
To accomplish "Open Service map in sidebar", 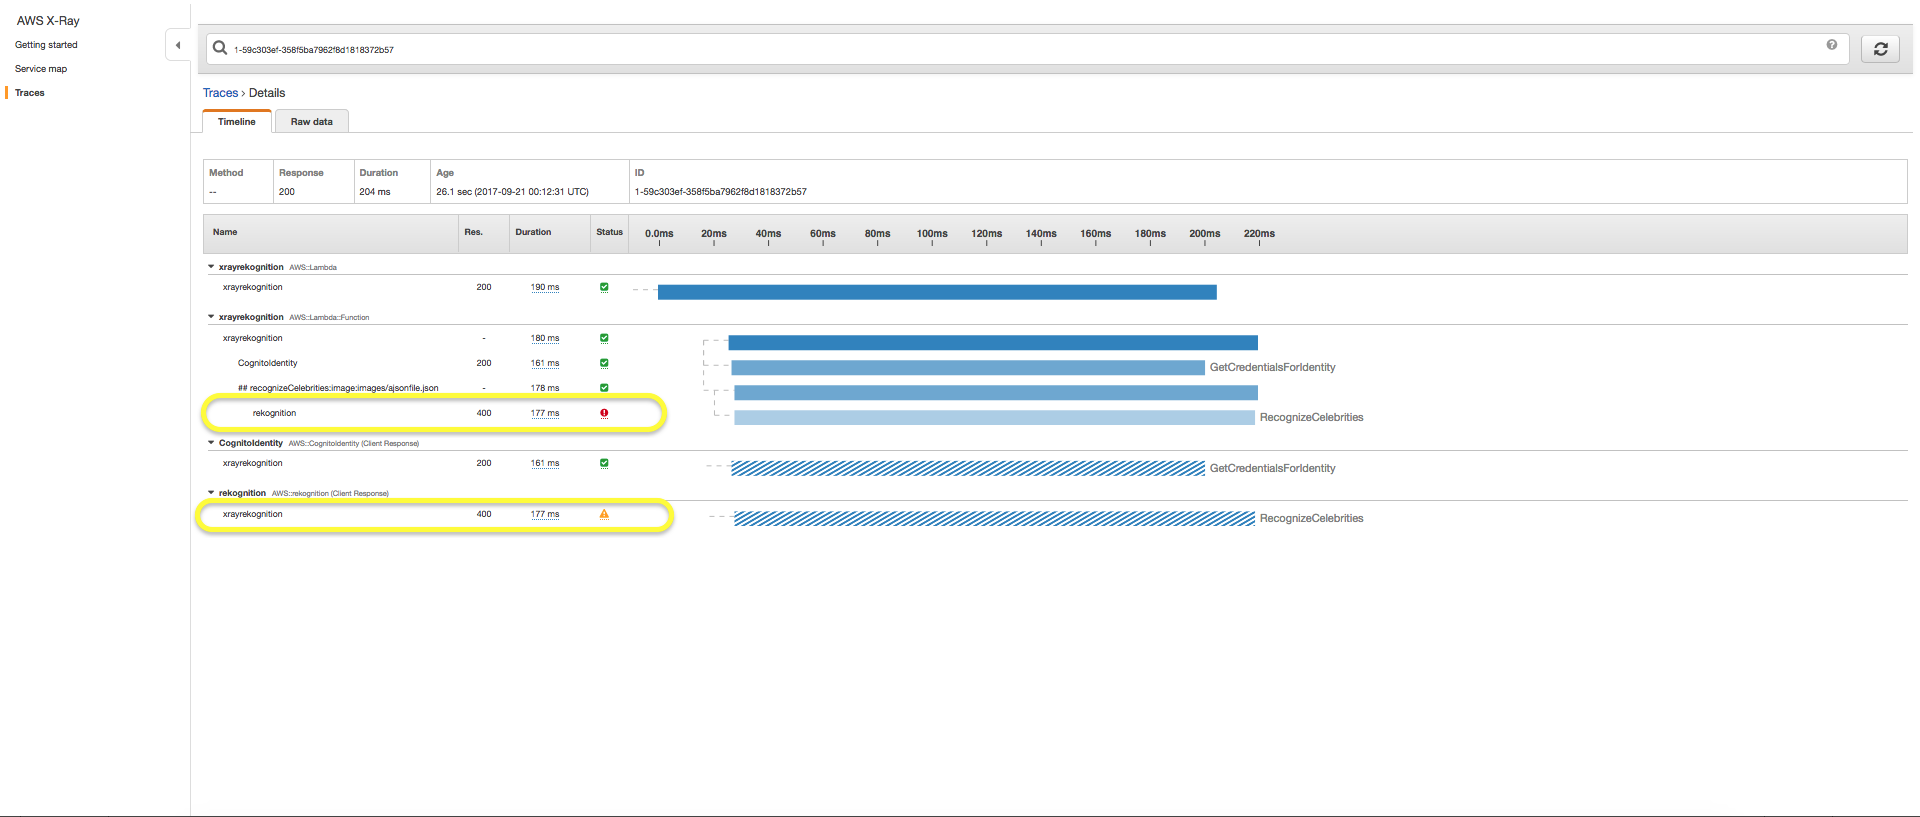I will (41, 69).
